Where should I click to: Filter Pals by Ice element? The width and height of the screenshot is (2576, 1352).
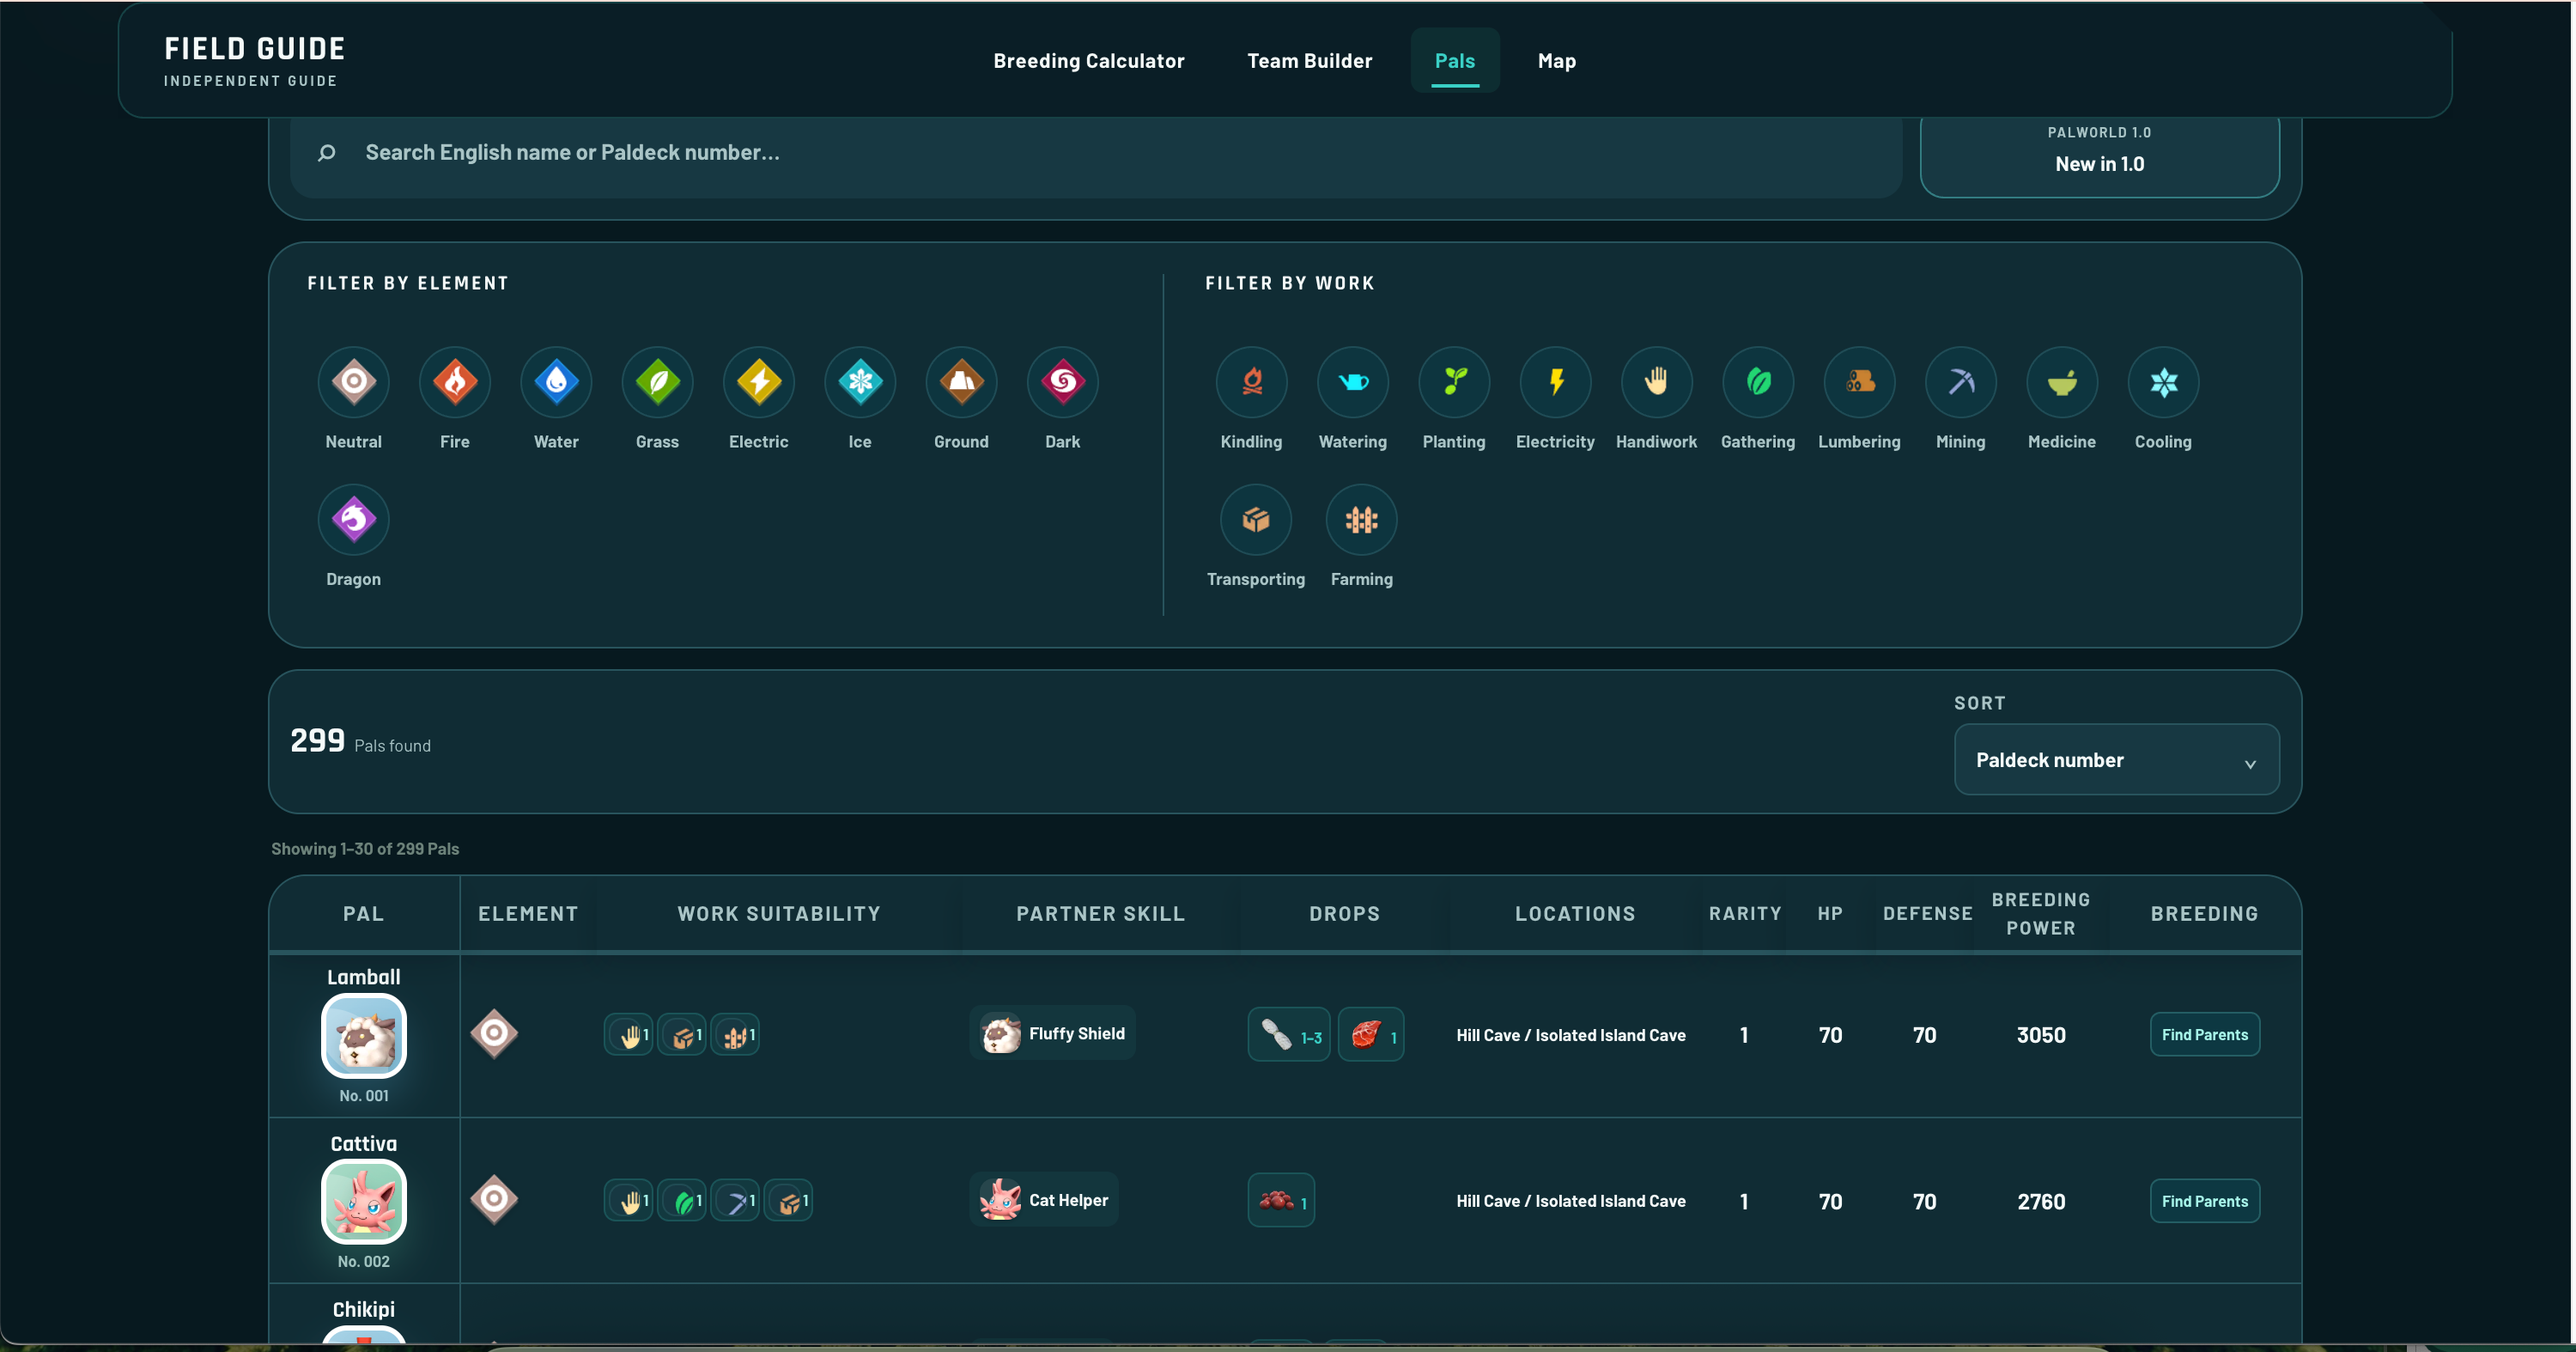point(860,382)
